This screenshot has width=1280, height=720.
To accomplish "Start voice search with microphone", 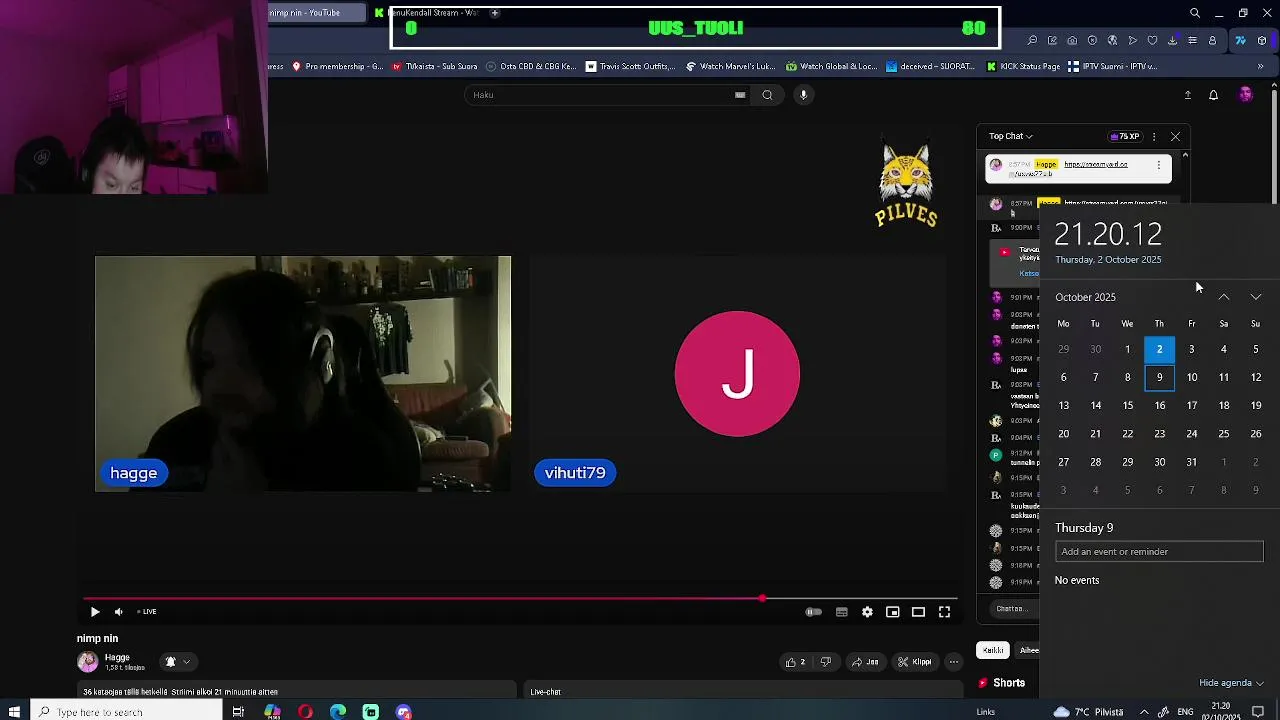I will pos(803,95).
